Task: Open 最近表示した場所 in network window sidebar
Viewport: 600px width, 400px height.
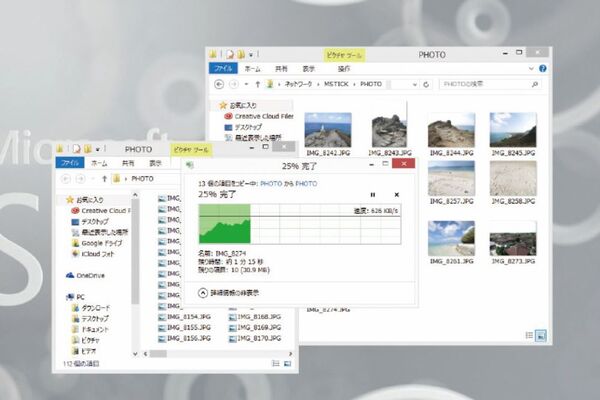Action: click(x=253, y=137)
